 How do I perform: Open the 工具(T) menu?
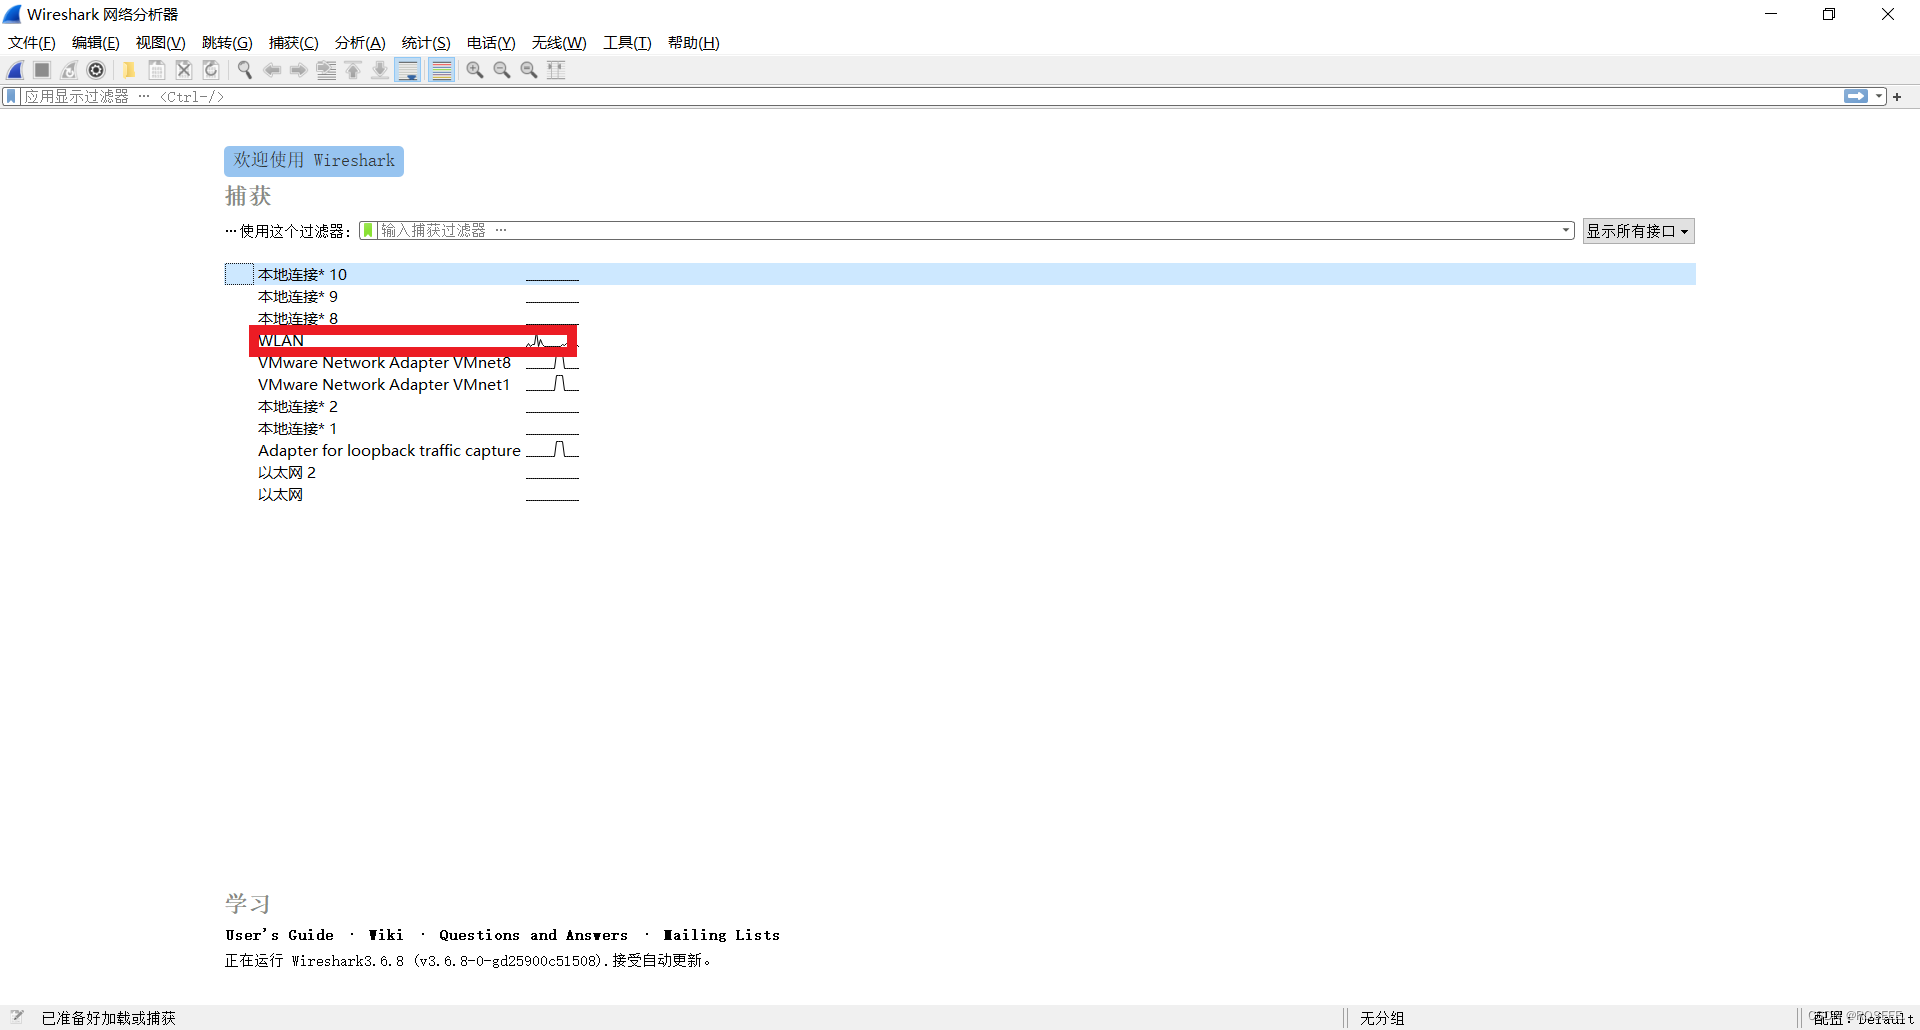click(627, 43)
